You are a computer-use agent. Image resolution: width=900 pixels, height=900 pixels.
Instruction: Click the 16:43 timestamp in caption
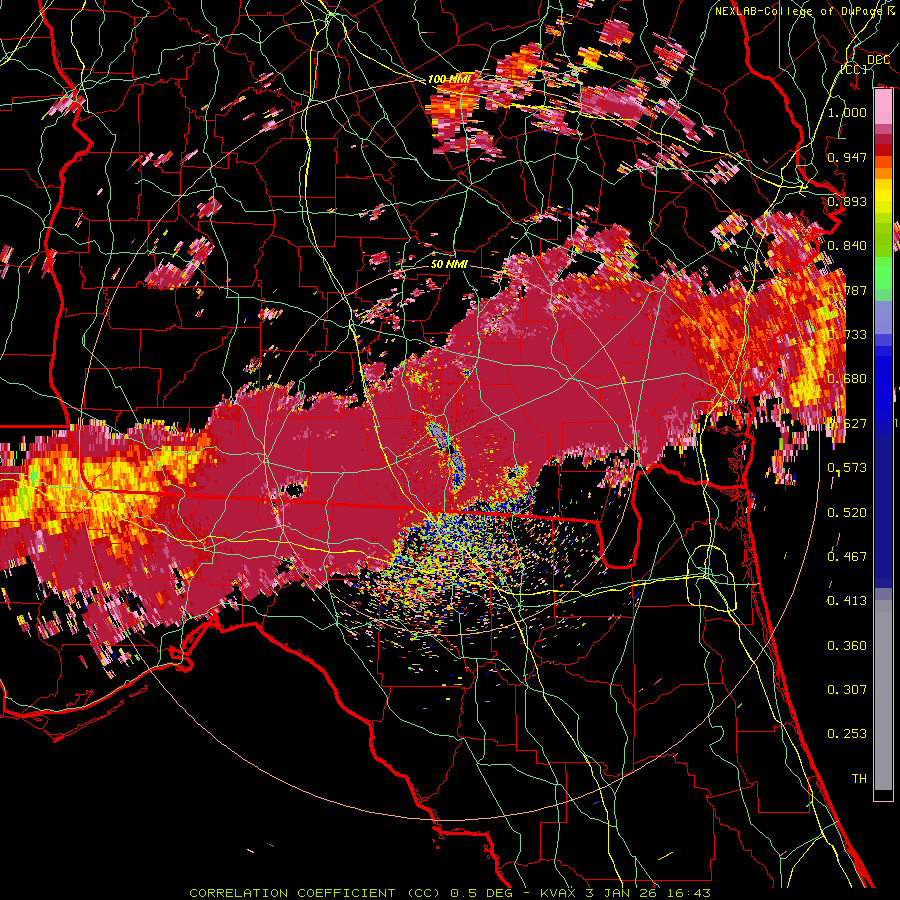[x=691, y=893]
